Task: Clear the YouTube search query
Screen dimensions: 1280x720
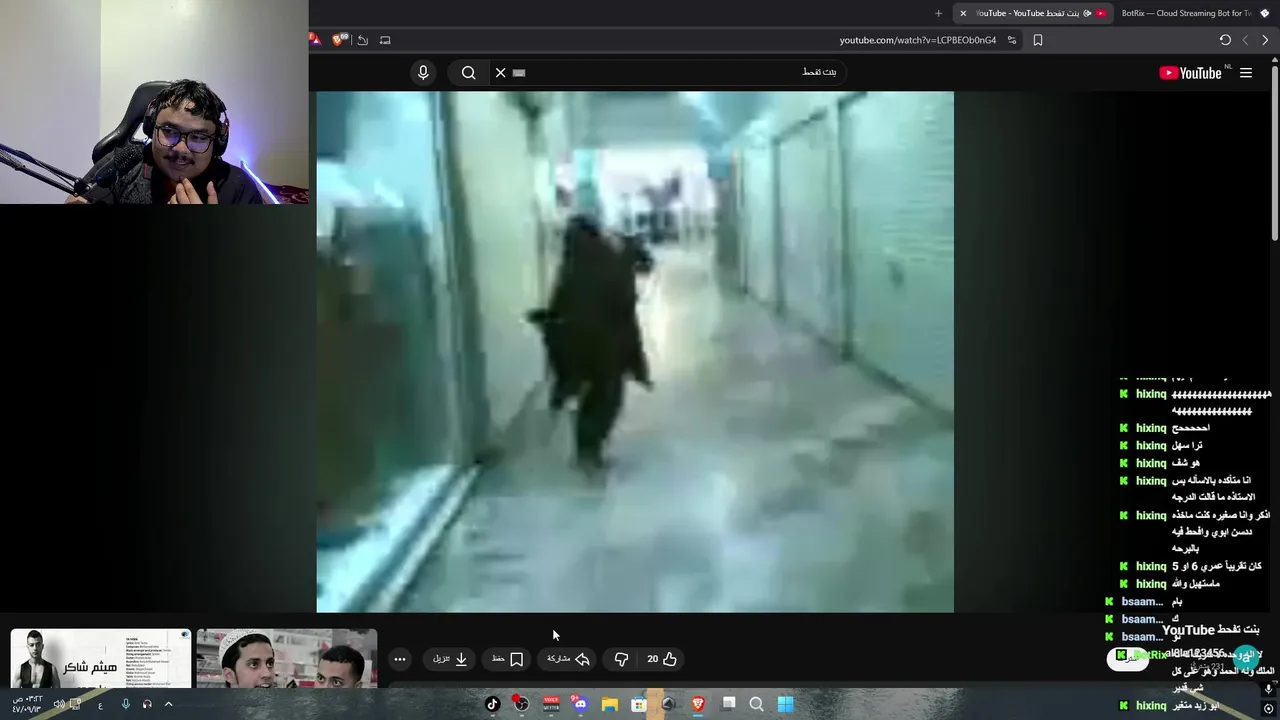Action: [x=500, y=72]
